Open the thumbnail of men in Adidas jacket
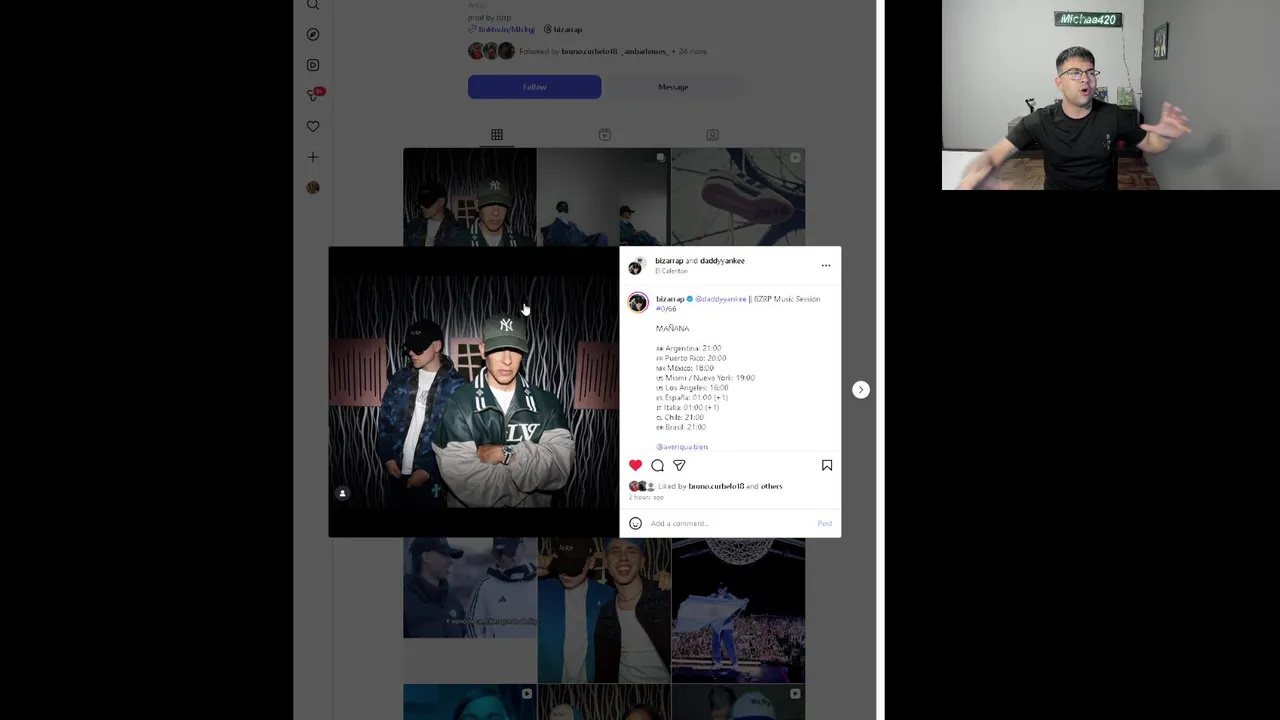The image size is (1280, 720). [469, 588]
